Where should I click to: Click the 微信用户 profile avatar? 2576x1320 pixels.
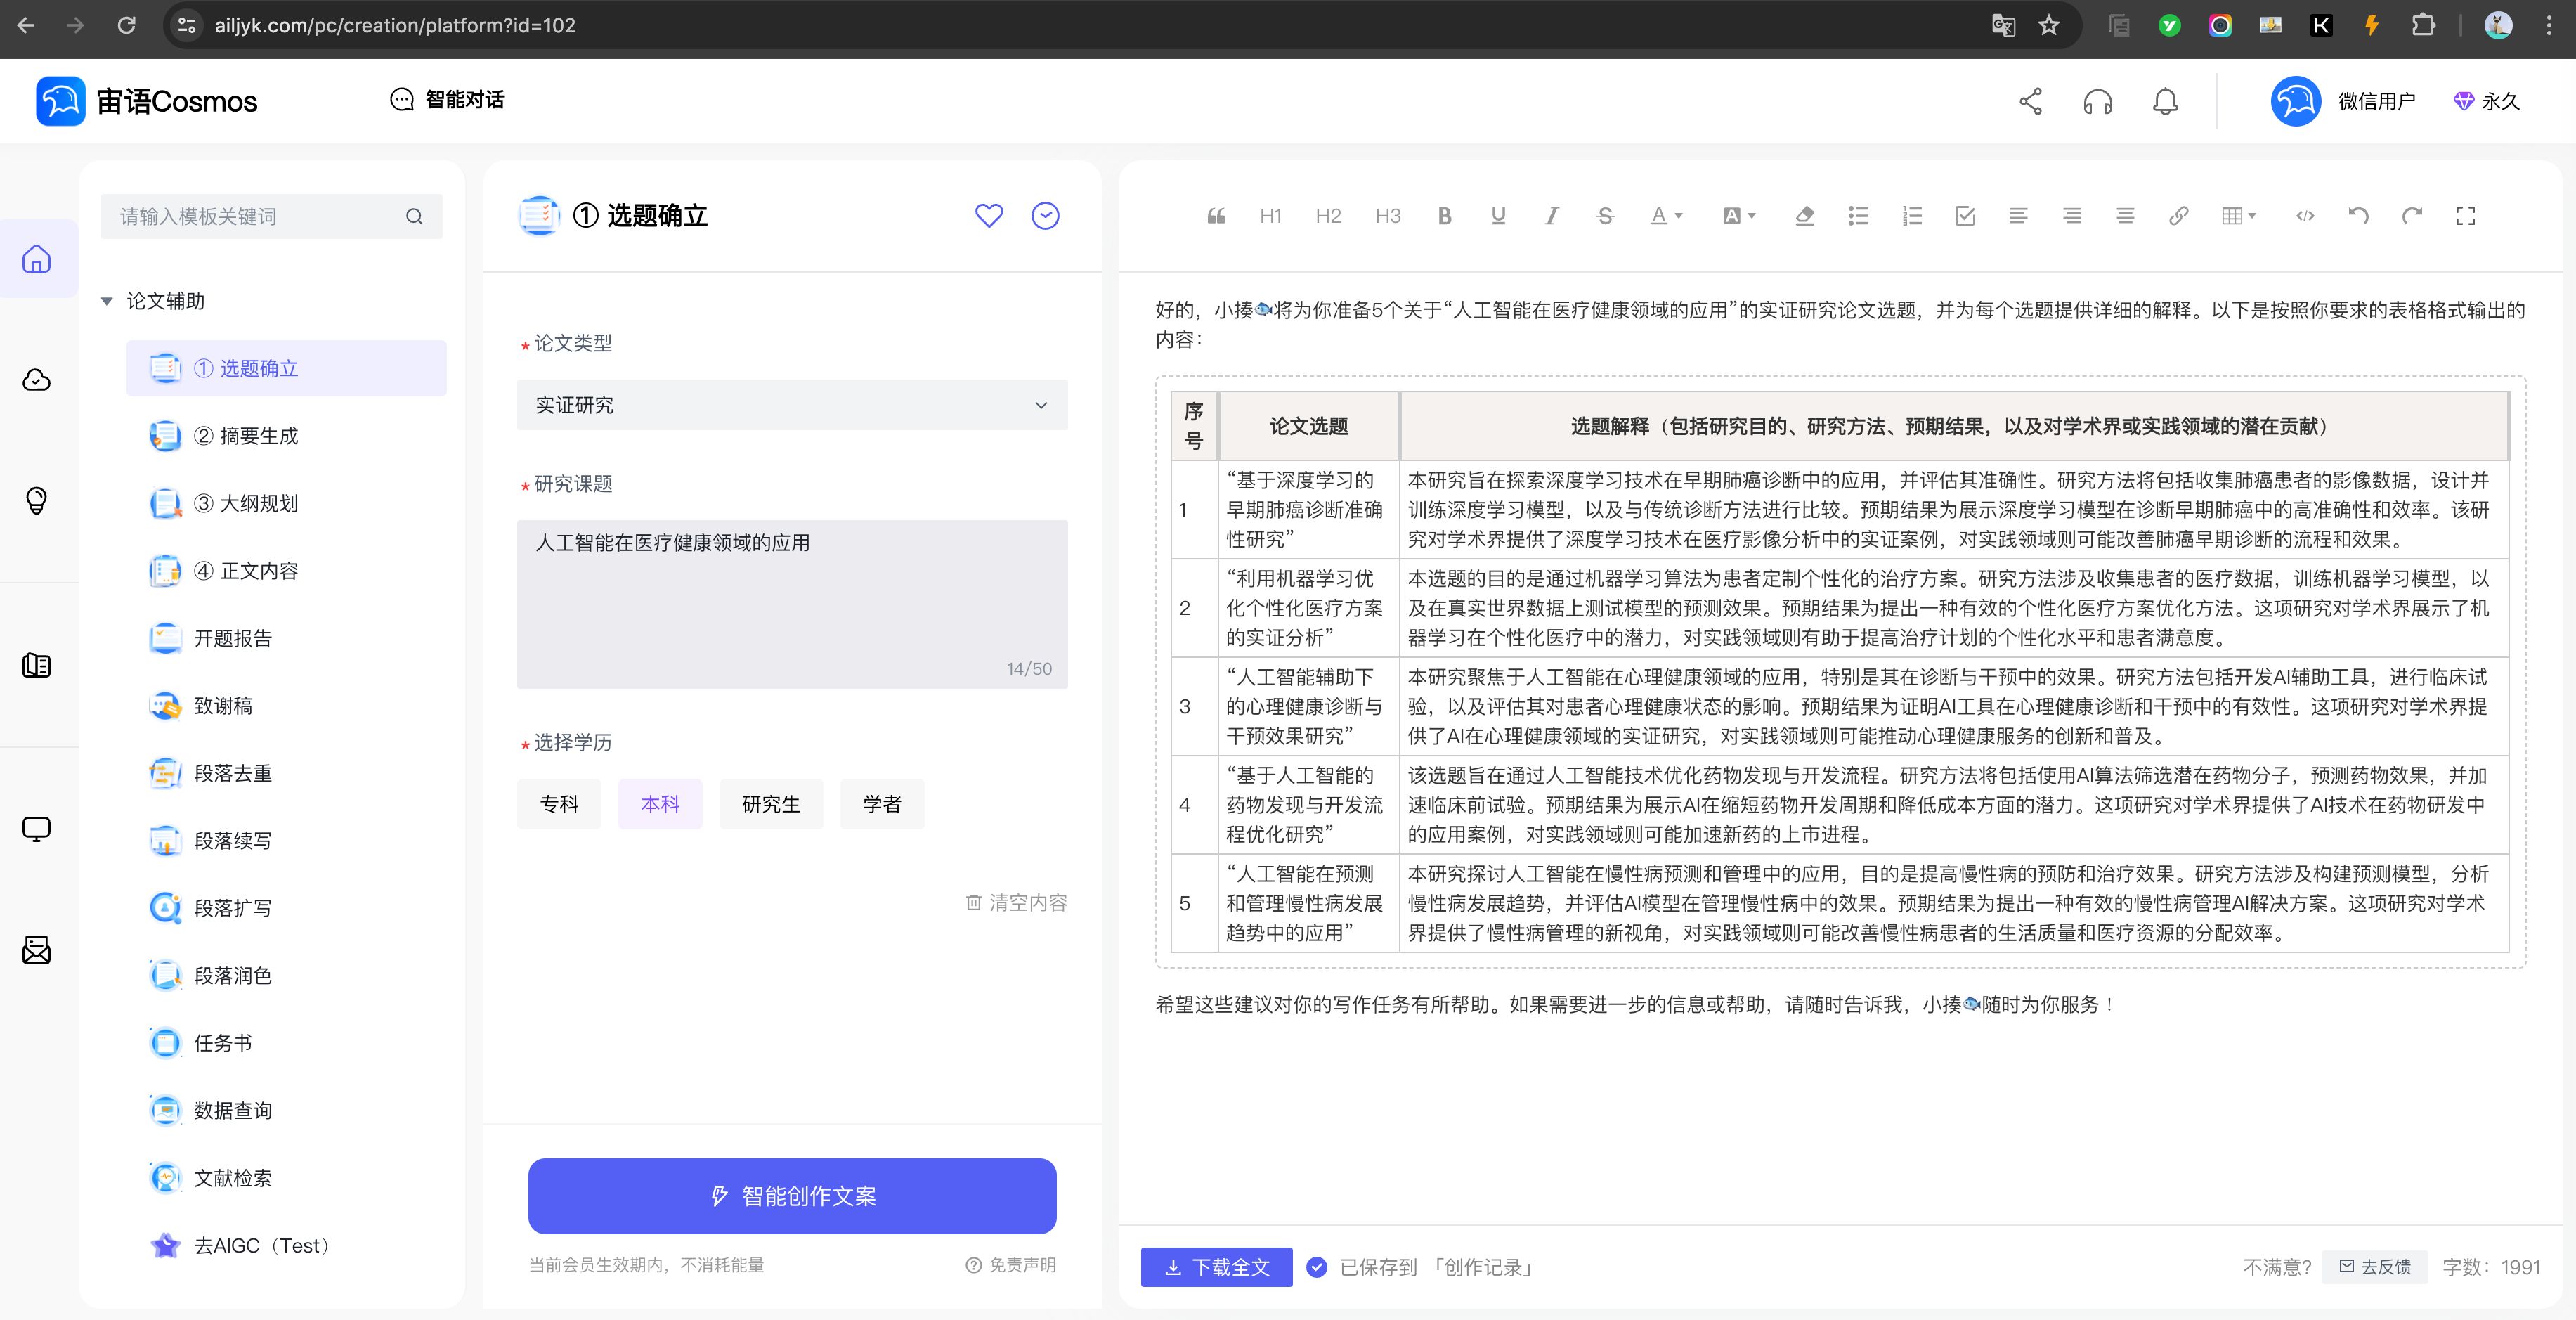click(2296, 101)
